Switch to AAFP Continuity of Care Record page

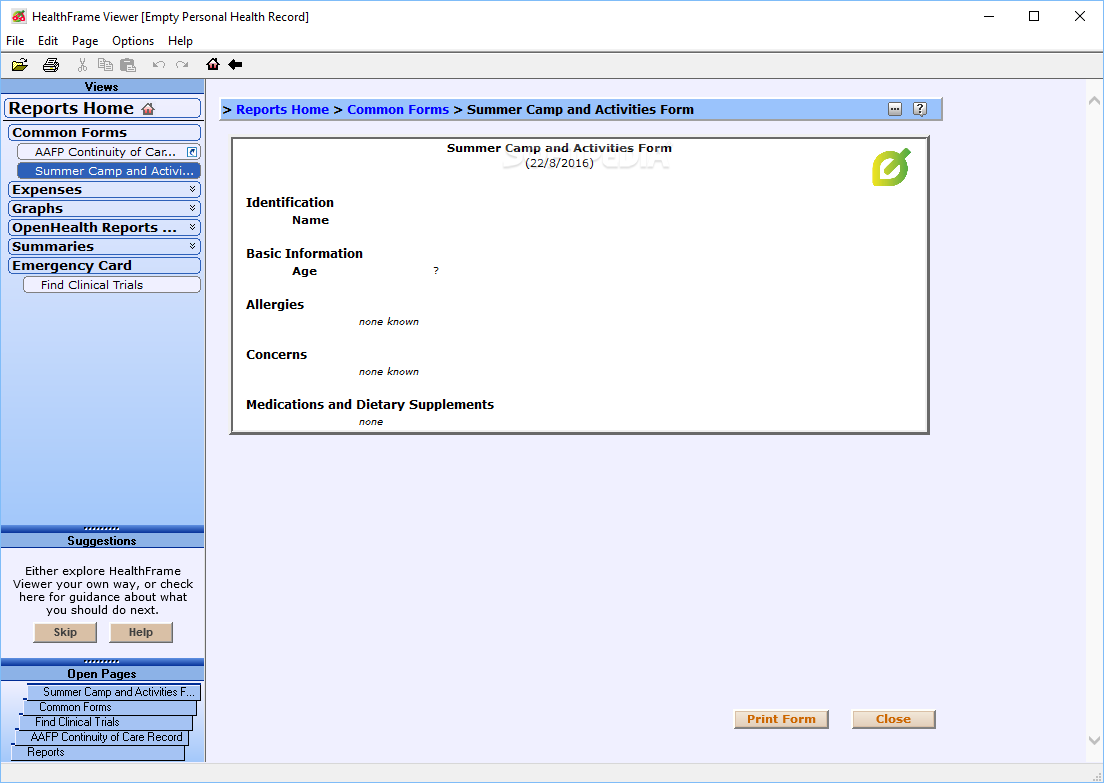click(x=101, y=737)
